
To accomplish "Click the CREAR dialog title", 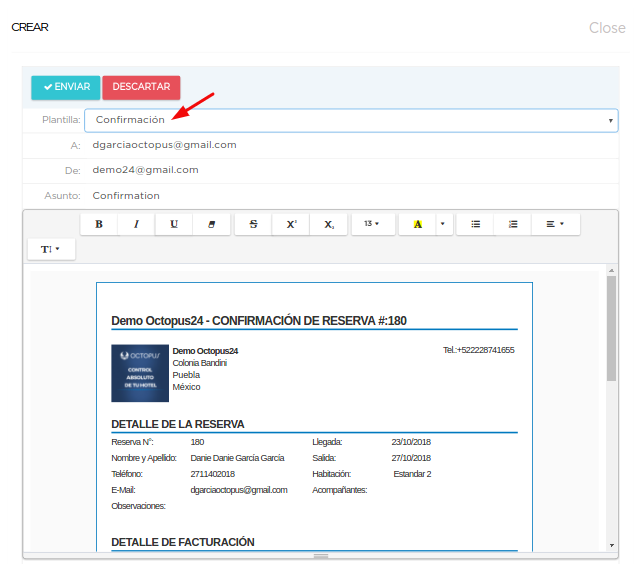I will [30, 27].
